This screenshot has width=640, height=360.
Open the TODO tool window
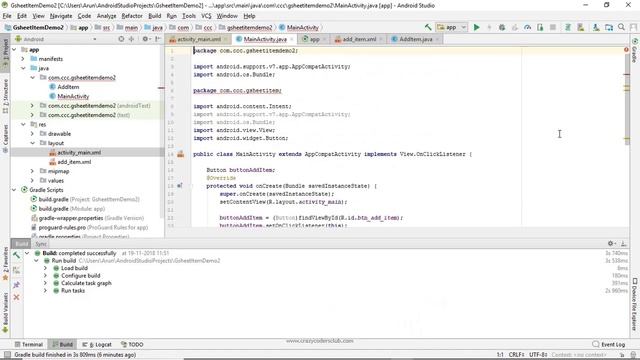click(132, 344)
